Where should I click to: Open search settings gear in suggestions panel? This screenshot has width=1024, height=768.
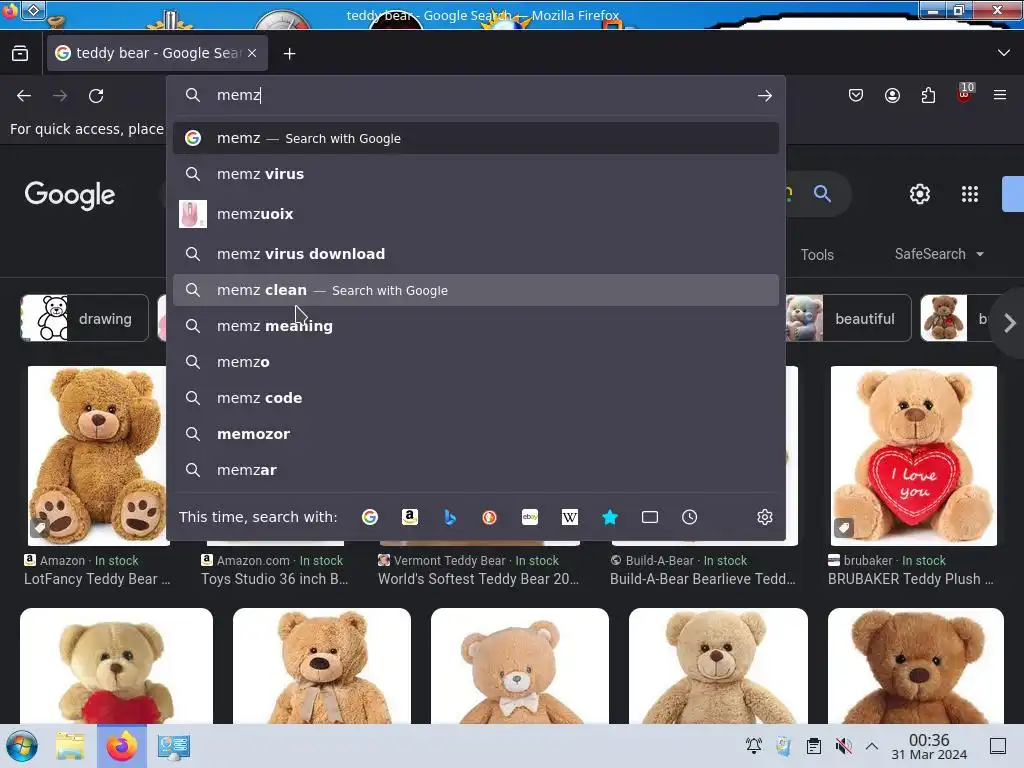pyautogui.click(x=765, y=517)
